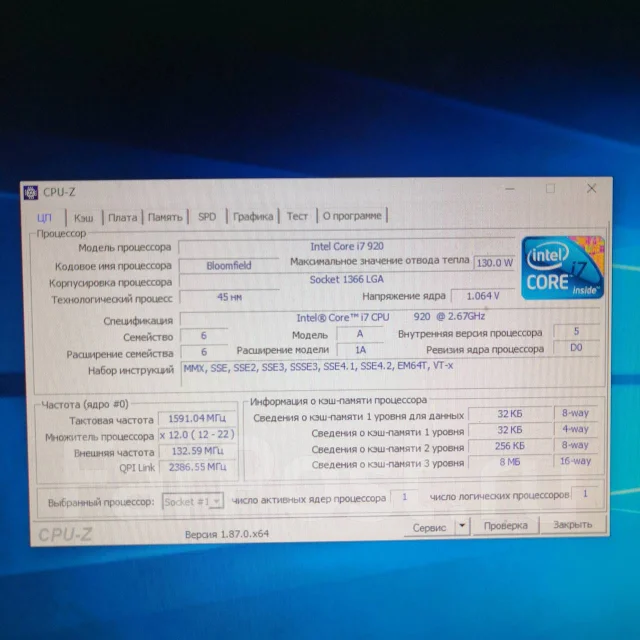This screenshot has width=640, height=640.
Task: Click the Расширение модели value 1A
Action: point(360,350)
